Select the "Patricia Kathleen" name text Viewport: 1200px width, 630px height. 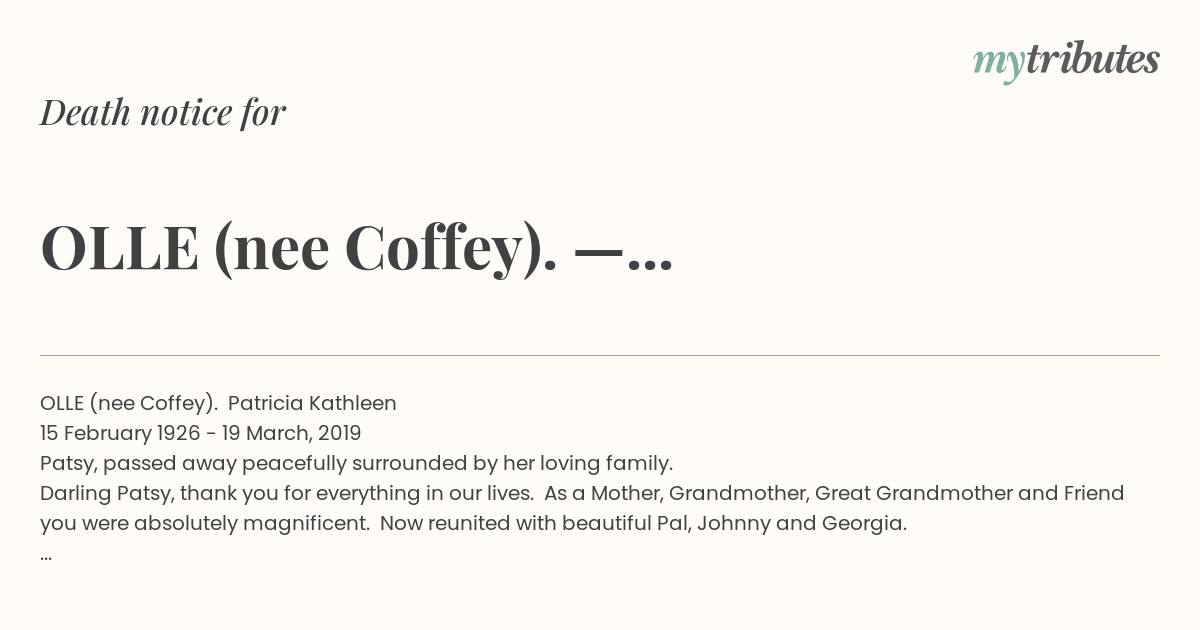(312, 403)
